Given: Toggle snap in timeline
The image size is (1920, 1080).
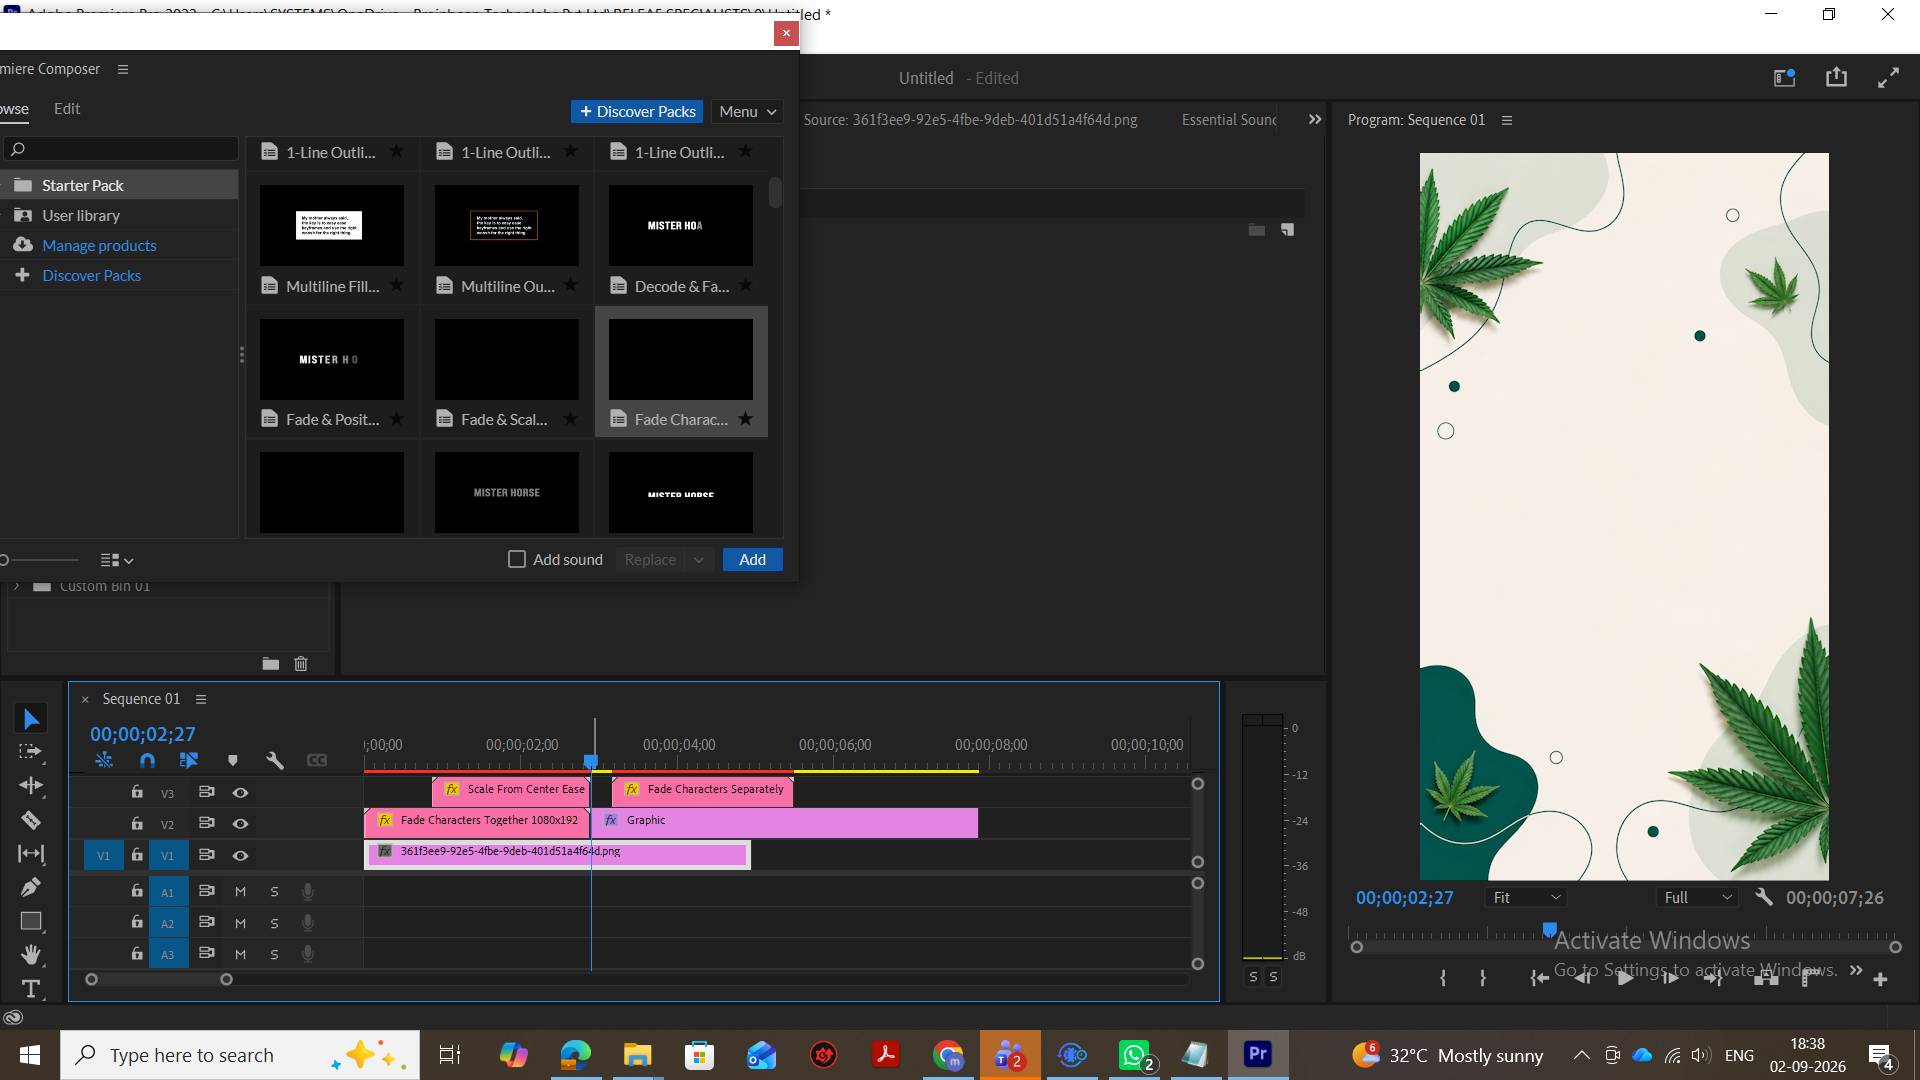Looking at the screenshot, I should 147,761.
